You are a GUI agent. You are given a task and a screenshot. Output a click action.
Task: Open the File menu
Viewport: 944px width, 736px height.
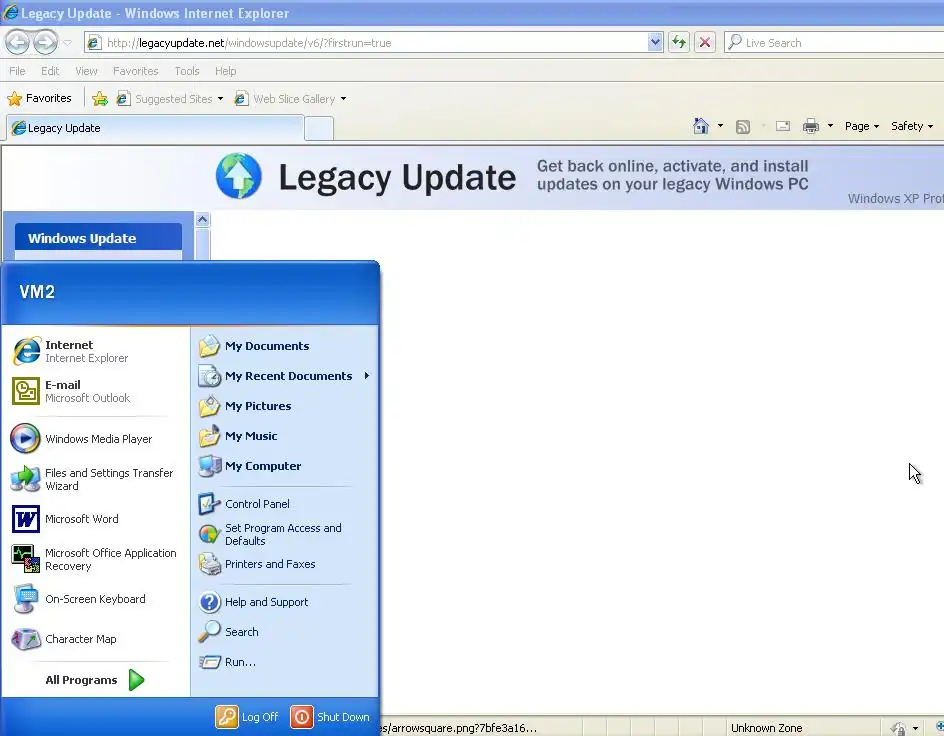point(17,71)
